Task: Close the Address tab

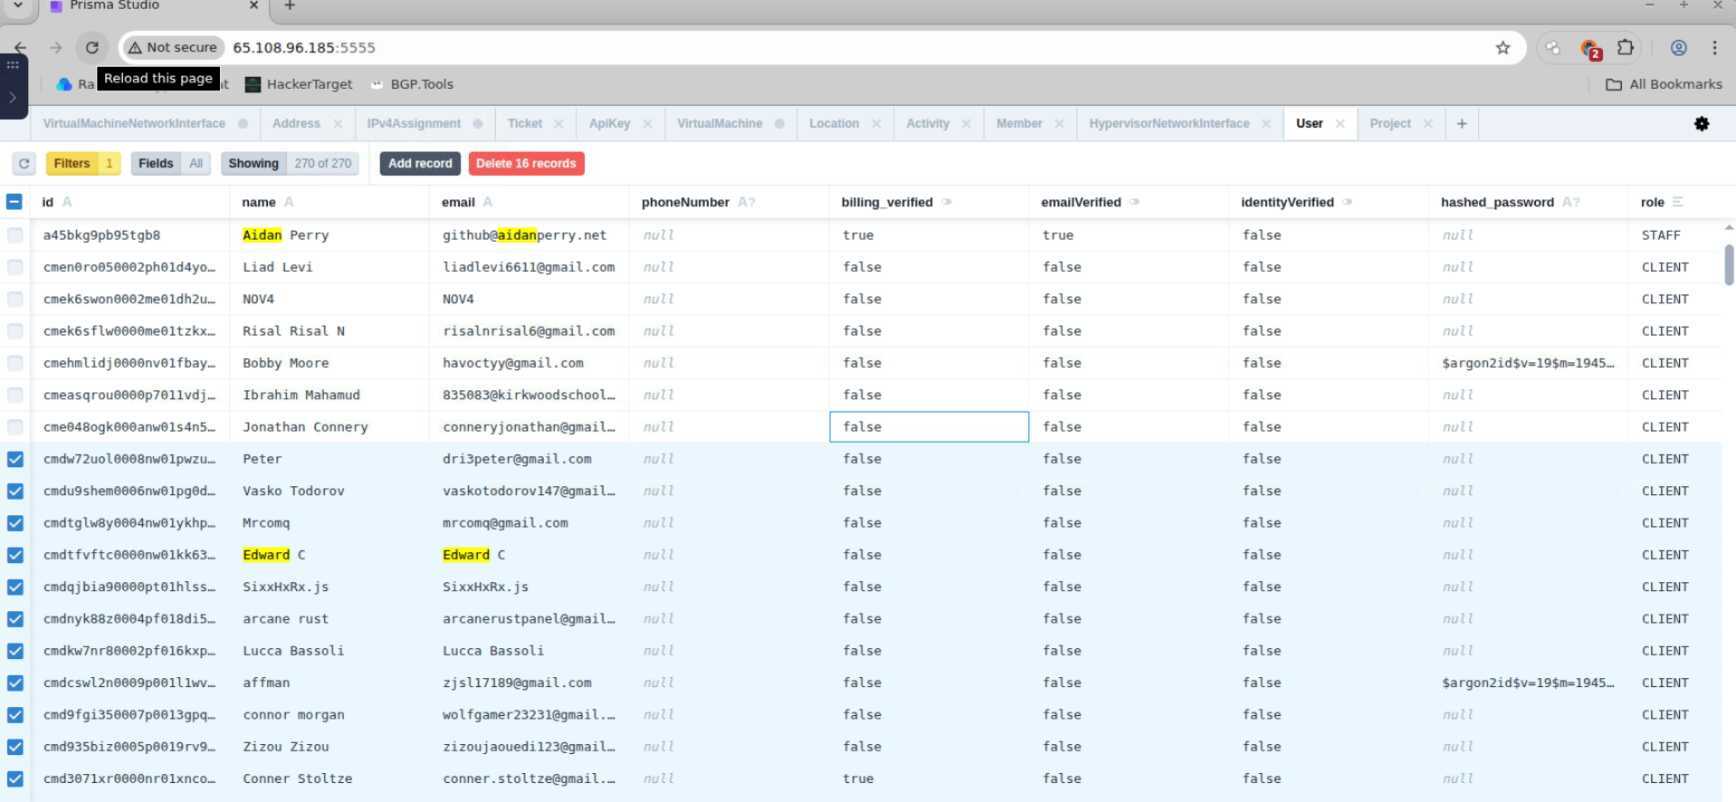Action: pyautogui.click(x=338, y=124)
